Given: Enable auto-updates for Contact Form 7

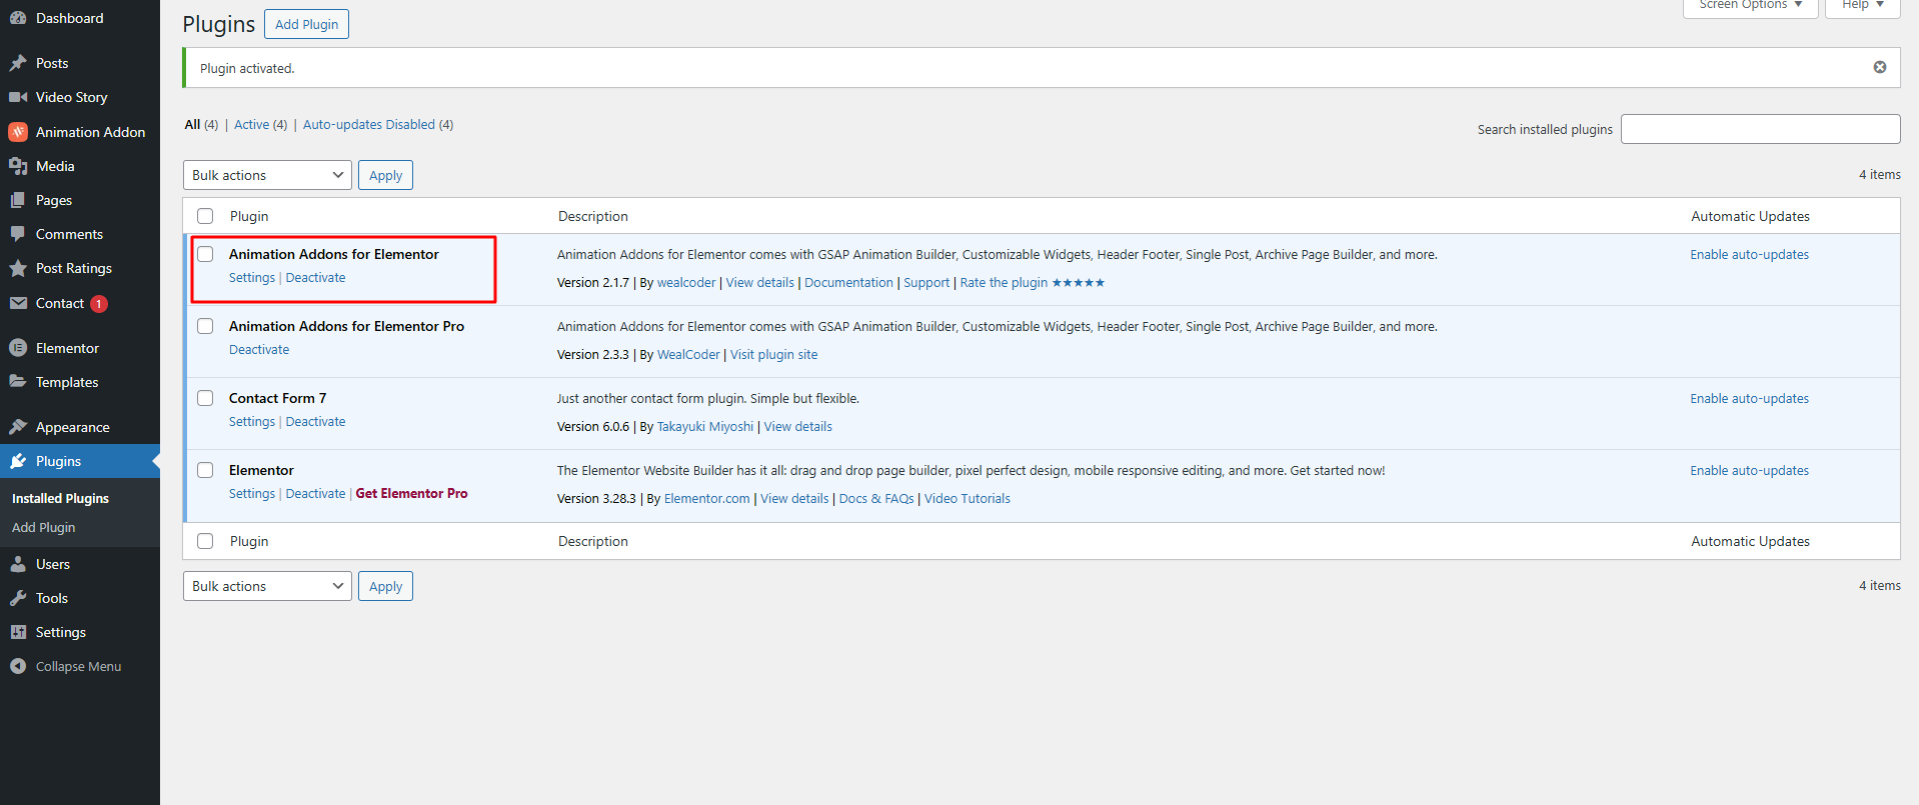Looking at the screenshot, I should (1750, 399).
